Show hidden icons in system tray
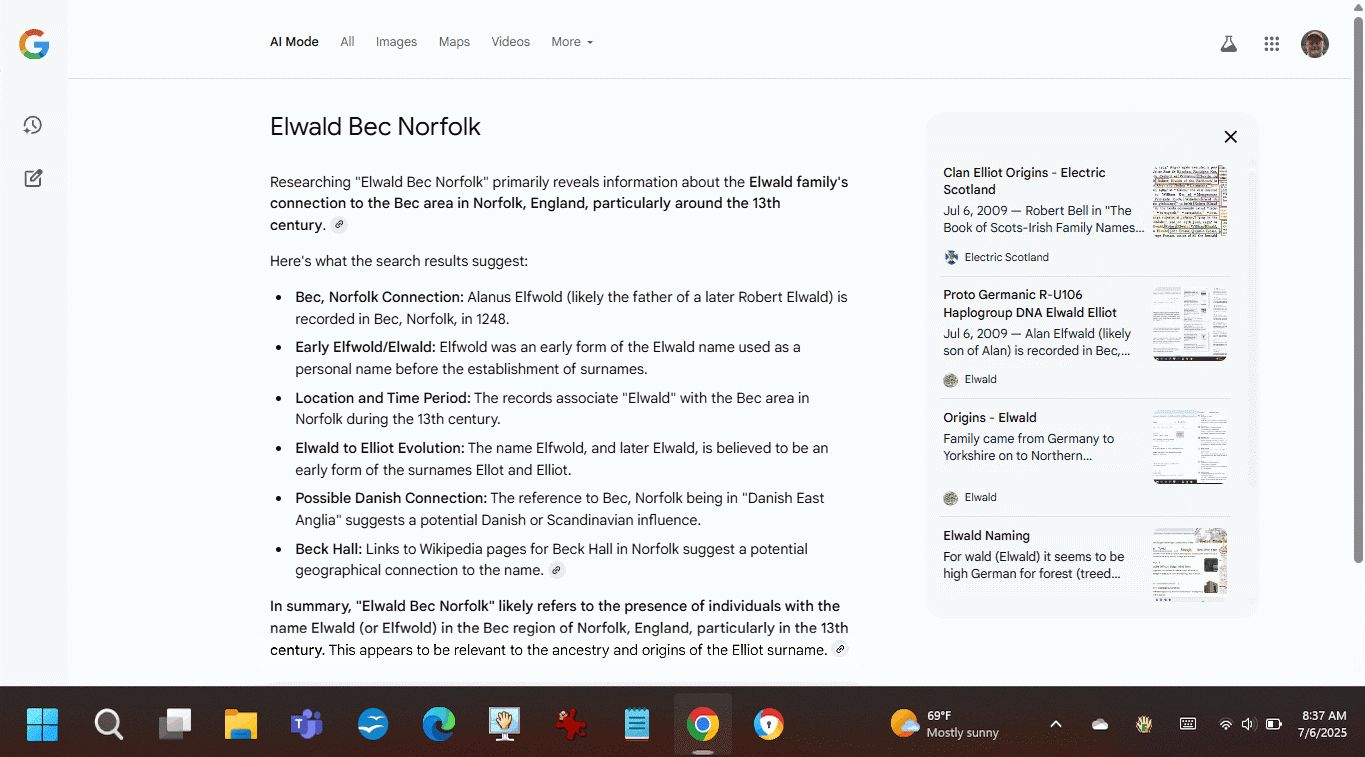This screenshot has height=757, width=1365. 1055,724
